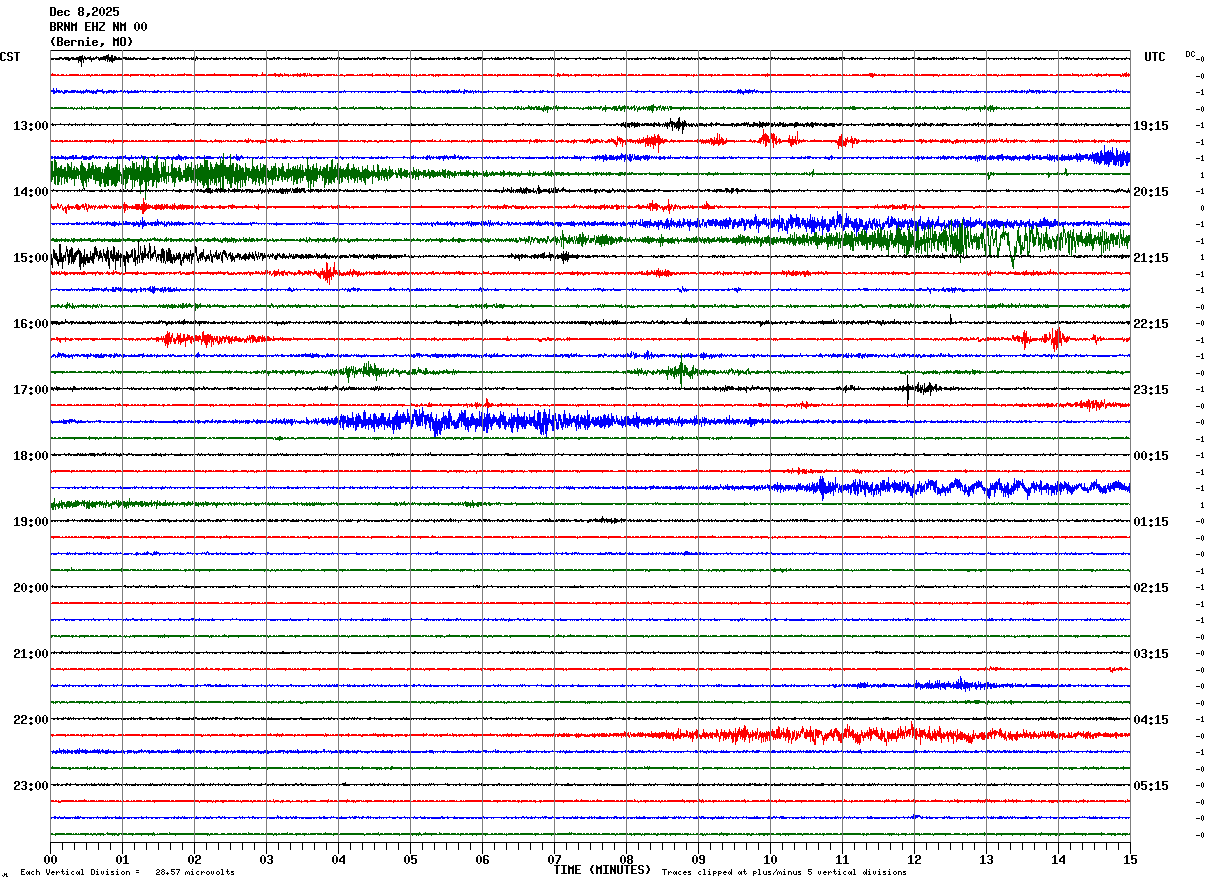Click minute tick label 08 on time axis

pos(626,860)
